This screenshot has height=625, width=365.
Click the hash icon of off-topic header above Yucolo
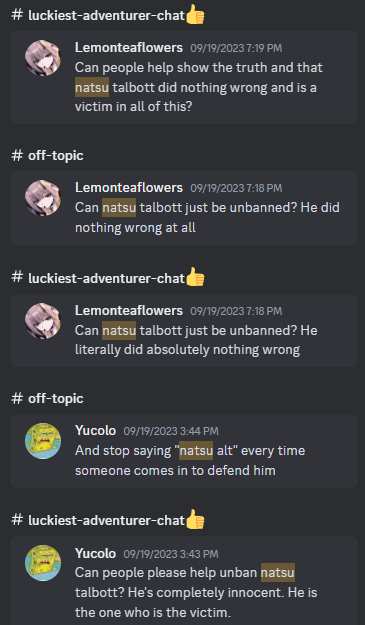click(17, 398)
